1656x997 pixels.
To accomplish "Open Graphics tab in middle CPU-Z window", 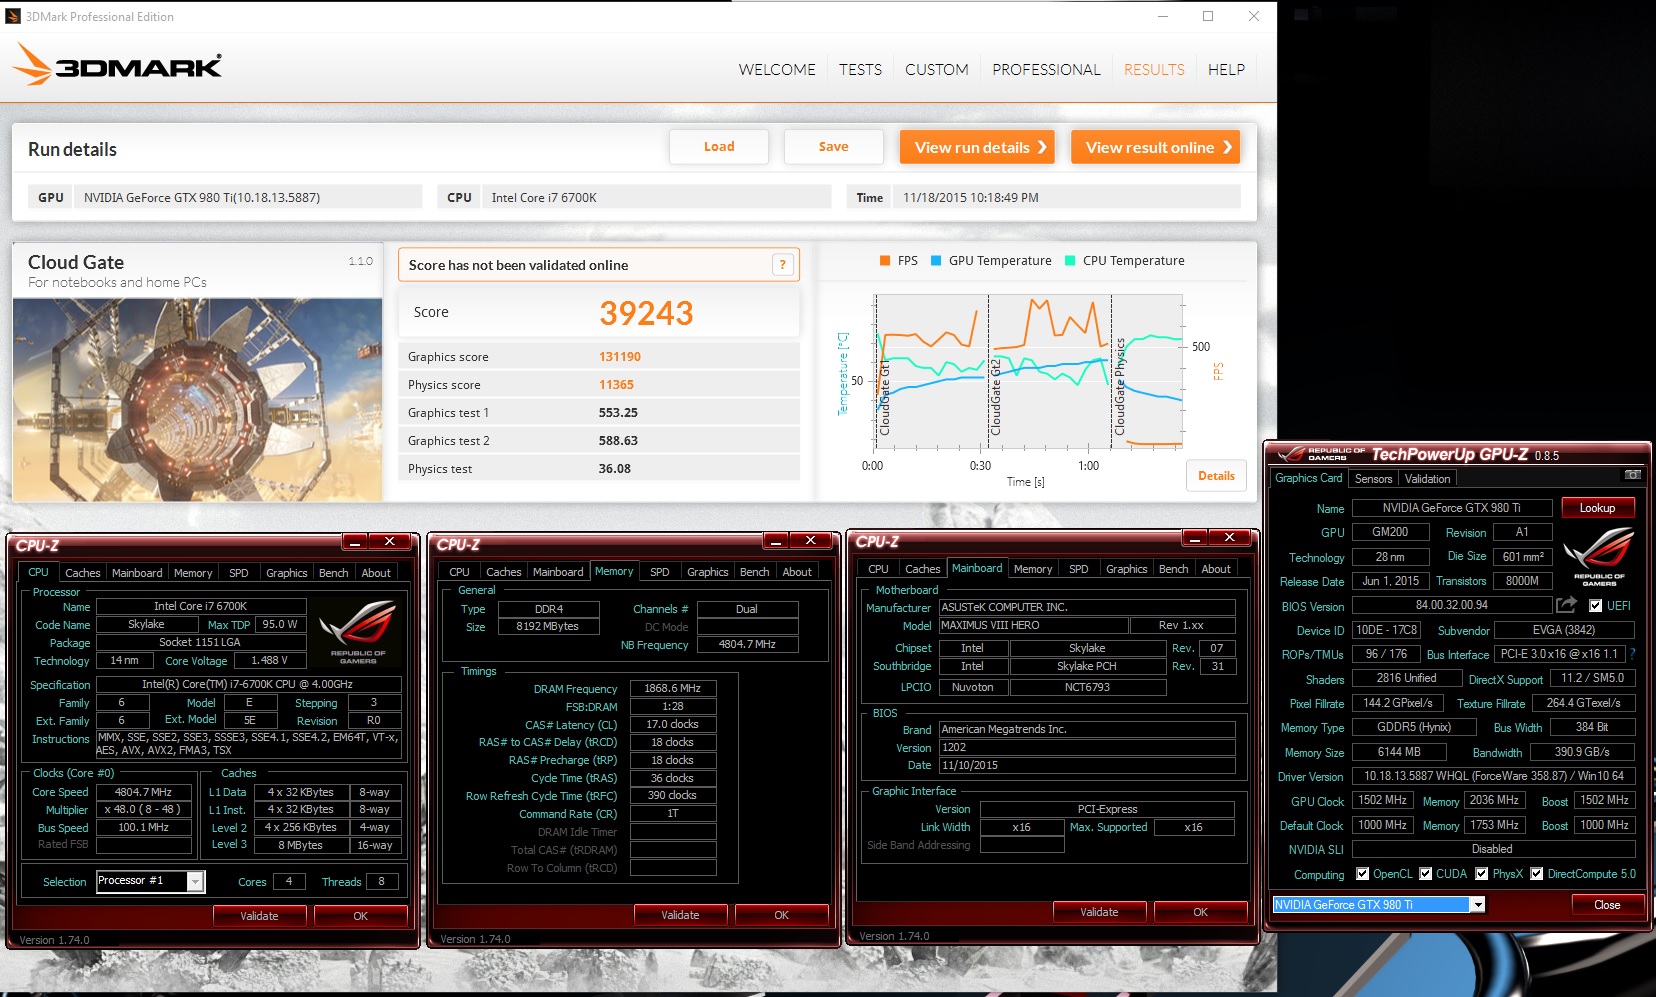I will tap(707, 572).
